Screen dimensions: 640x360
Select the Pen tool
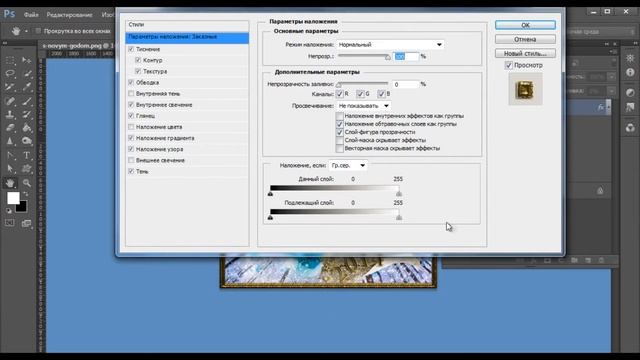(x=10, y=156)
